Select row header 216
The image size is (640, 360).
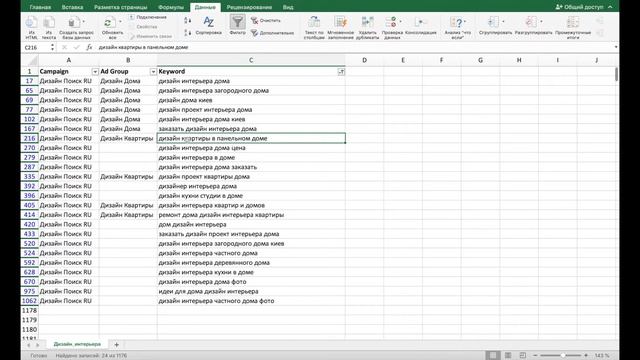point(29,138)
